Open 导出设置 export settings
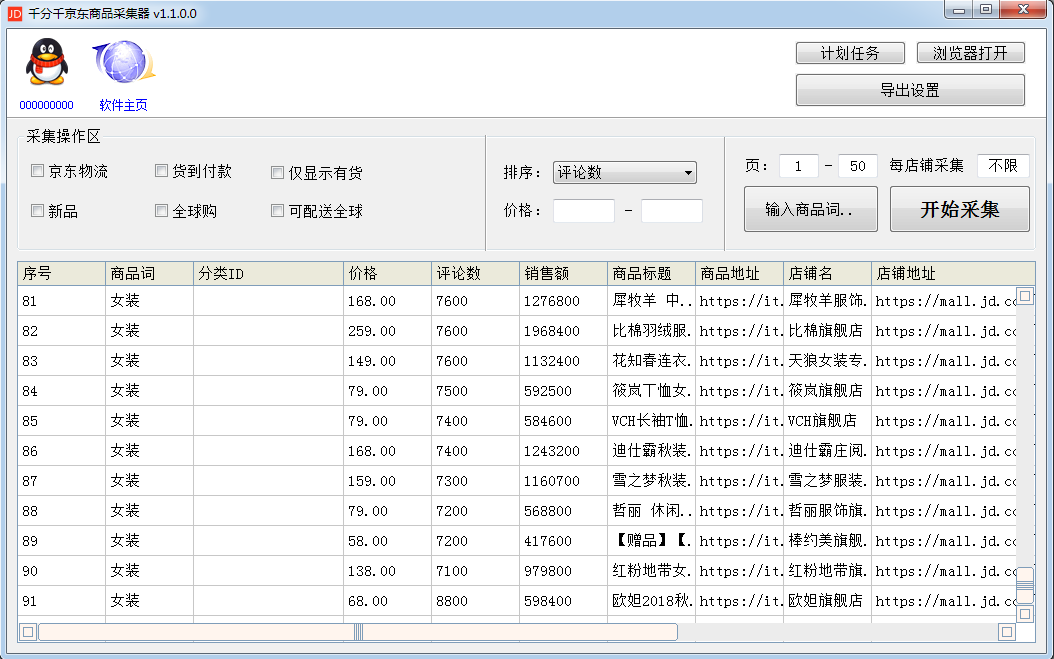 coord(910,90)
